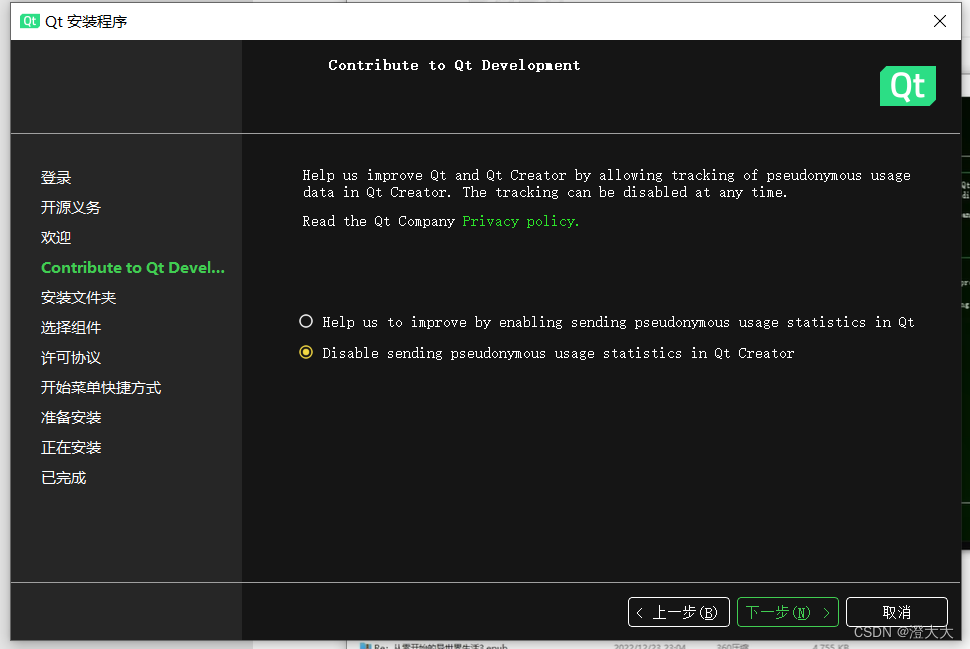
Task: Click the Contribute to Qt Development heading
Action: pos(454,66)
